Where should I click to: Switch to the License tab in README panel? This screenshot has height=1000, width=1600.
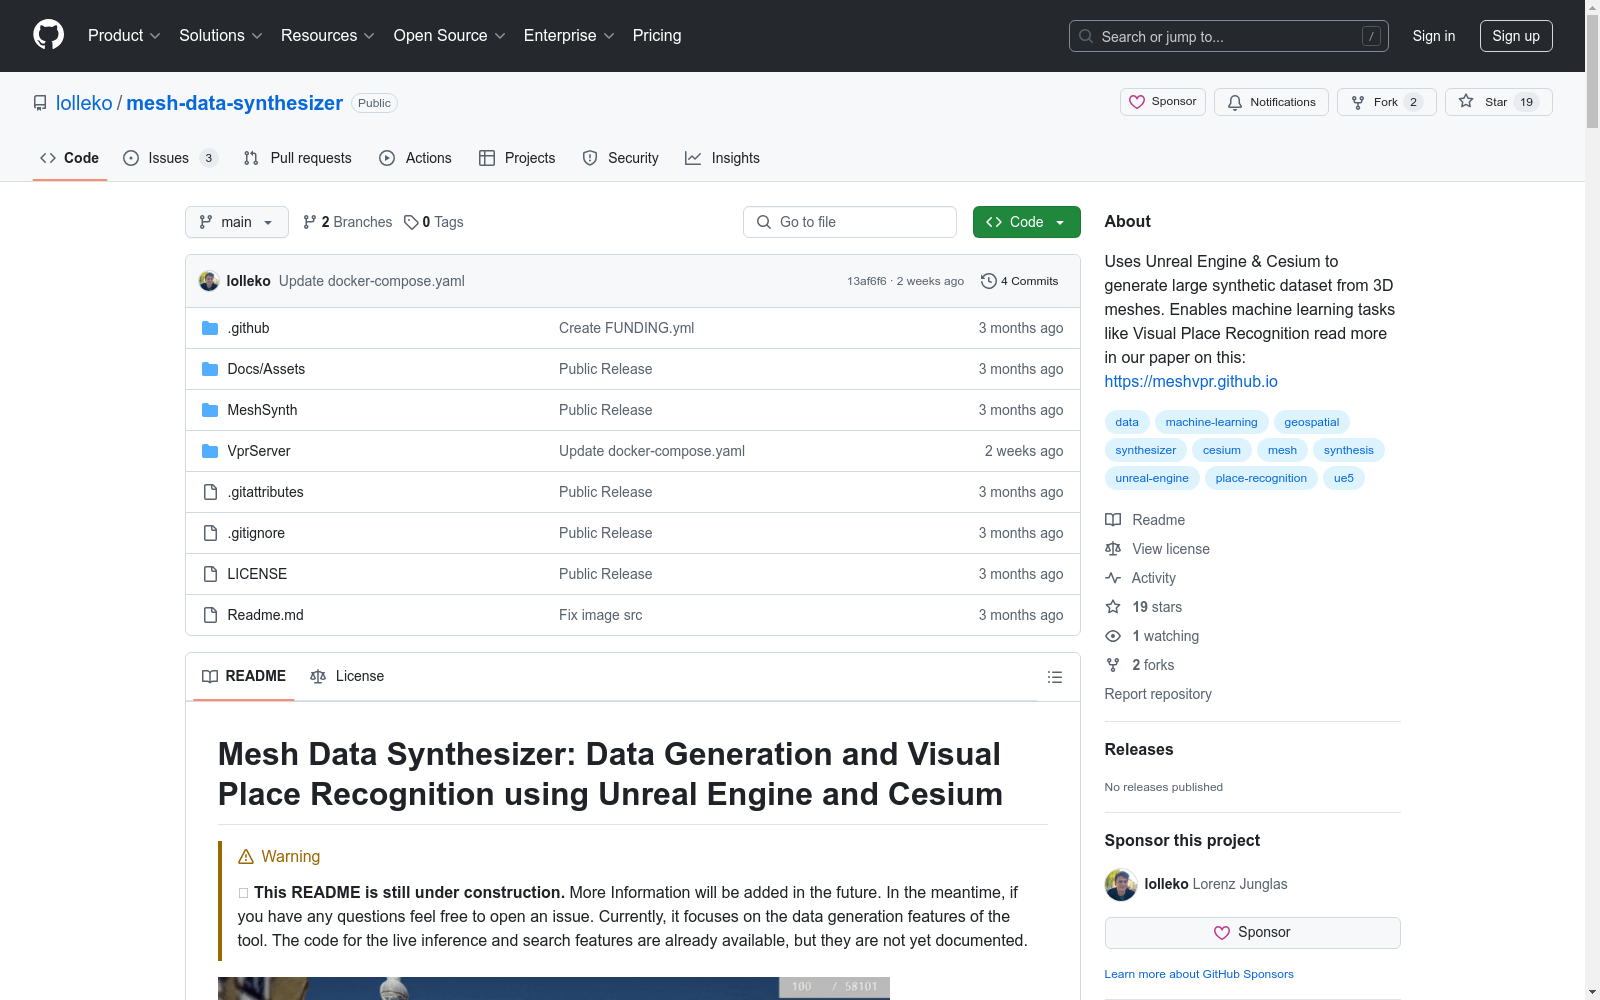[347, 677]
